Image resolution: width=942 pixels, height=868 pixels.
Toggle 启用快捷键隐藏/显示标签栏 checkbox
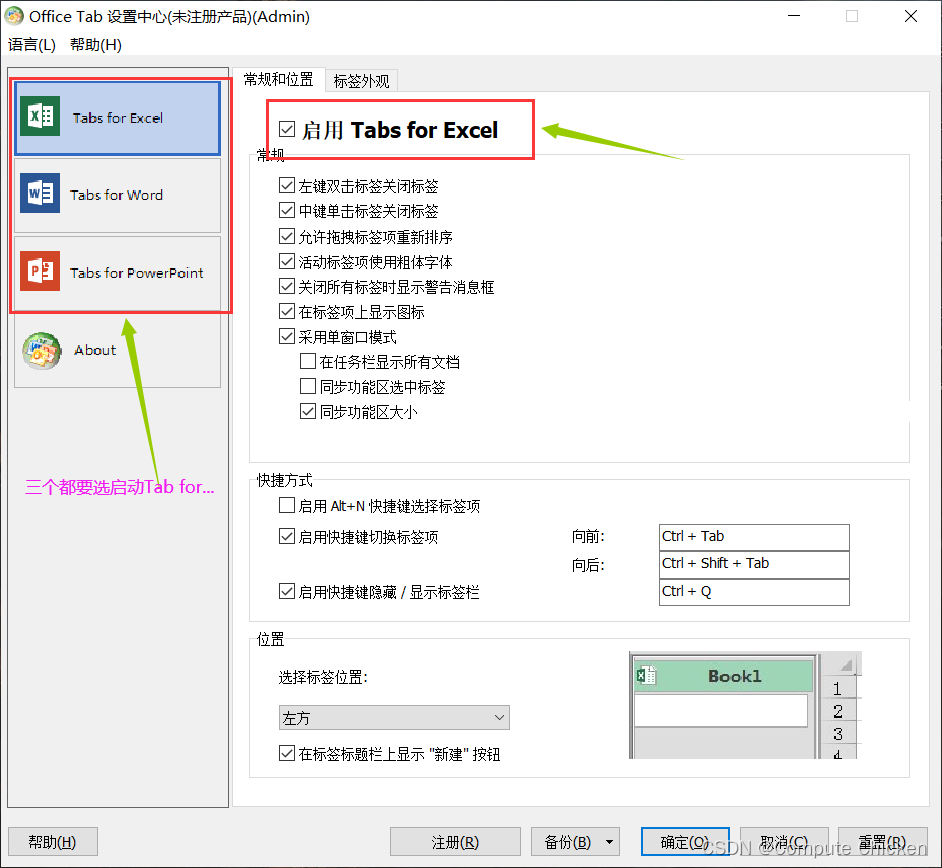click(x=287, y=592)
